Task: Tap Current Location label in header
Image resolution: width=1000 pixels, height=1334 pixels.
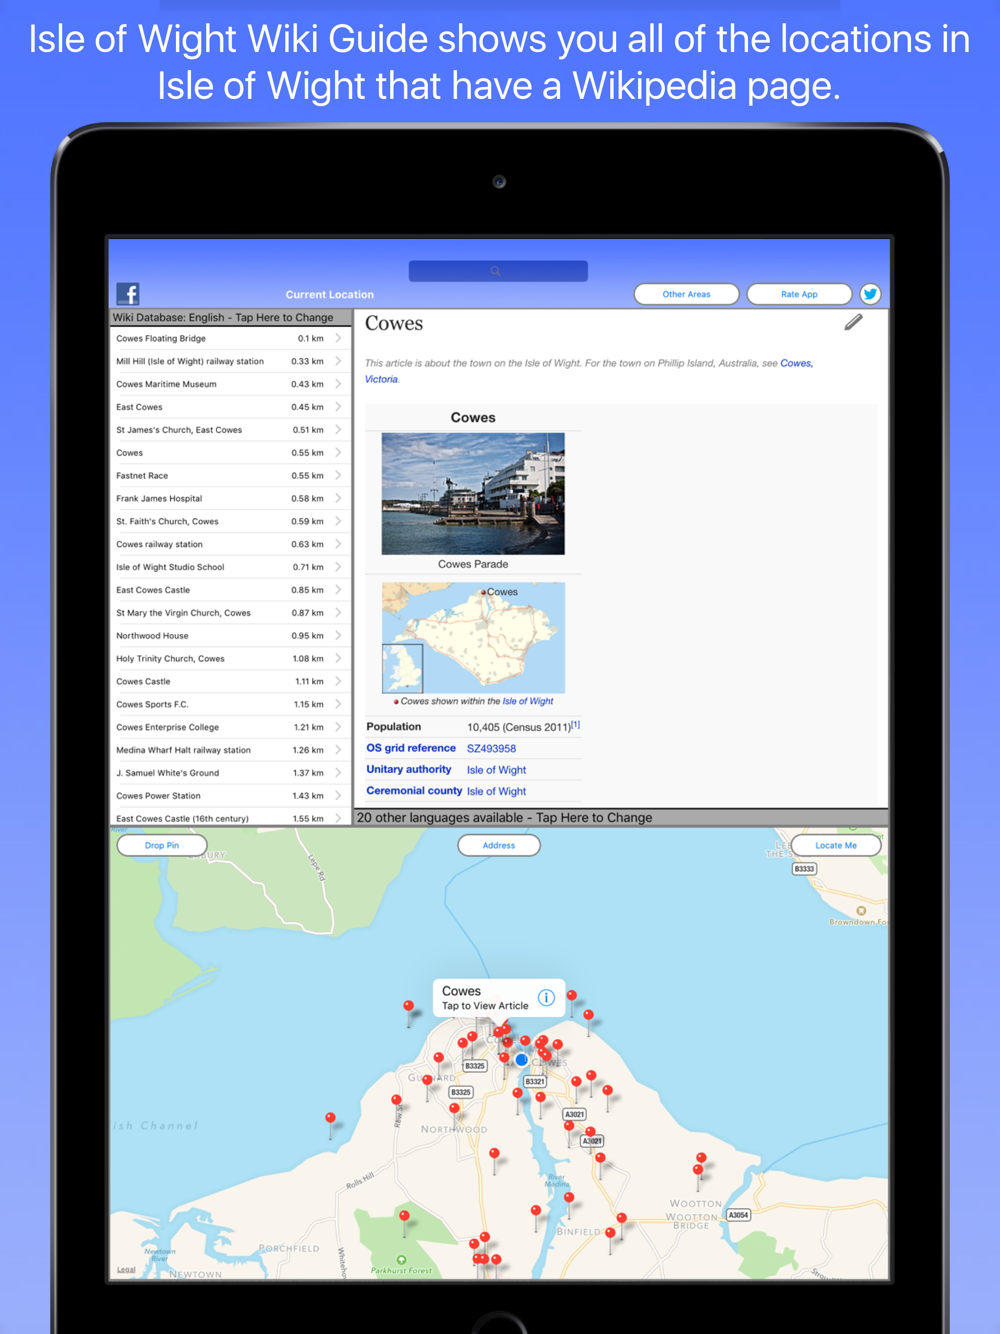Action: click(x=330, y=295)
